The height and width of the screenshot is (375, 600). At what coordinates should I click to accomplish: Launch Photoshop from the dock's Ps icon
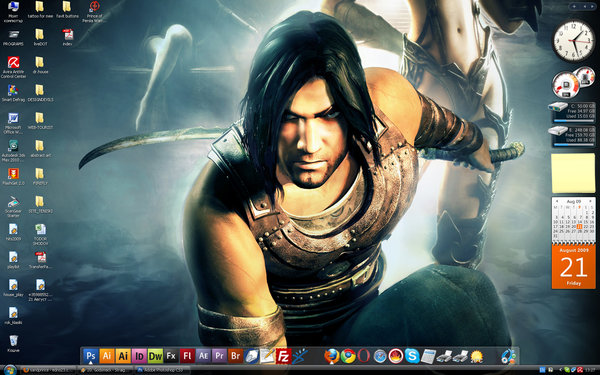click(x=91, y=356)
